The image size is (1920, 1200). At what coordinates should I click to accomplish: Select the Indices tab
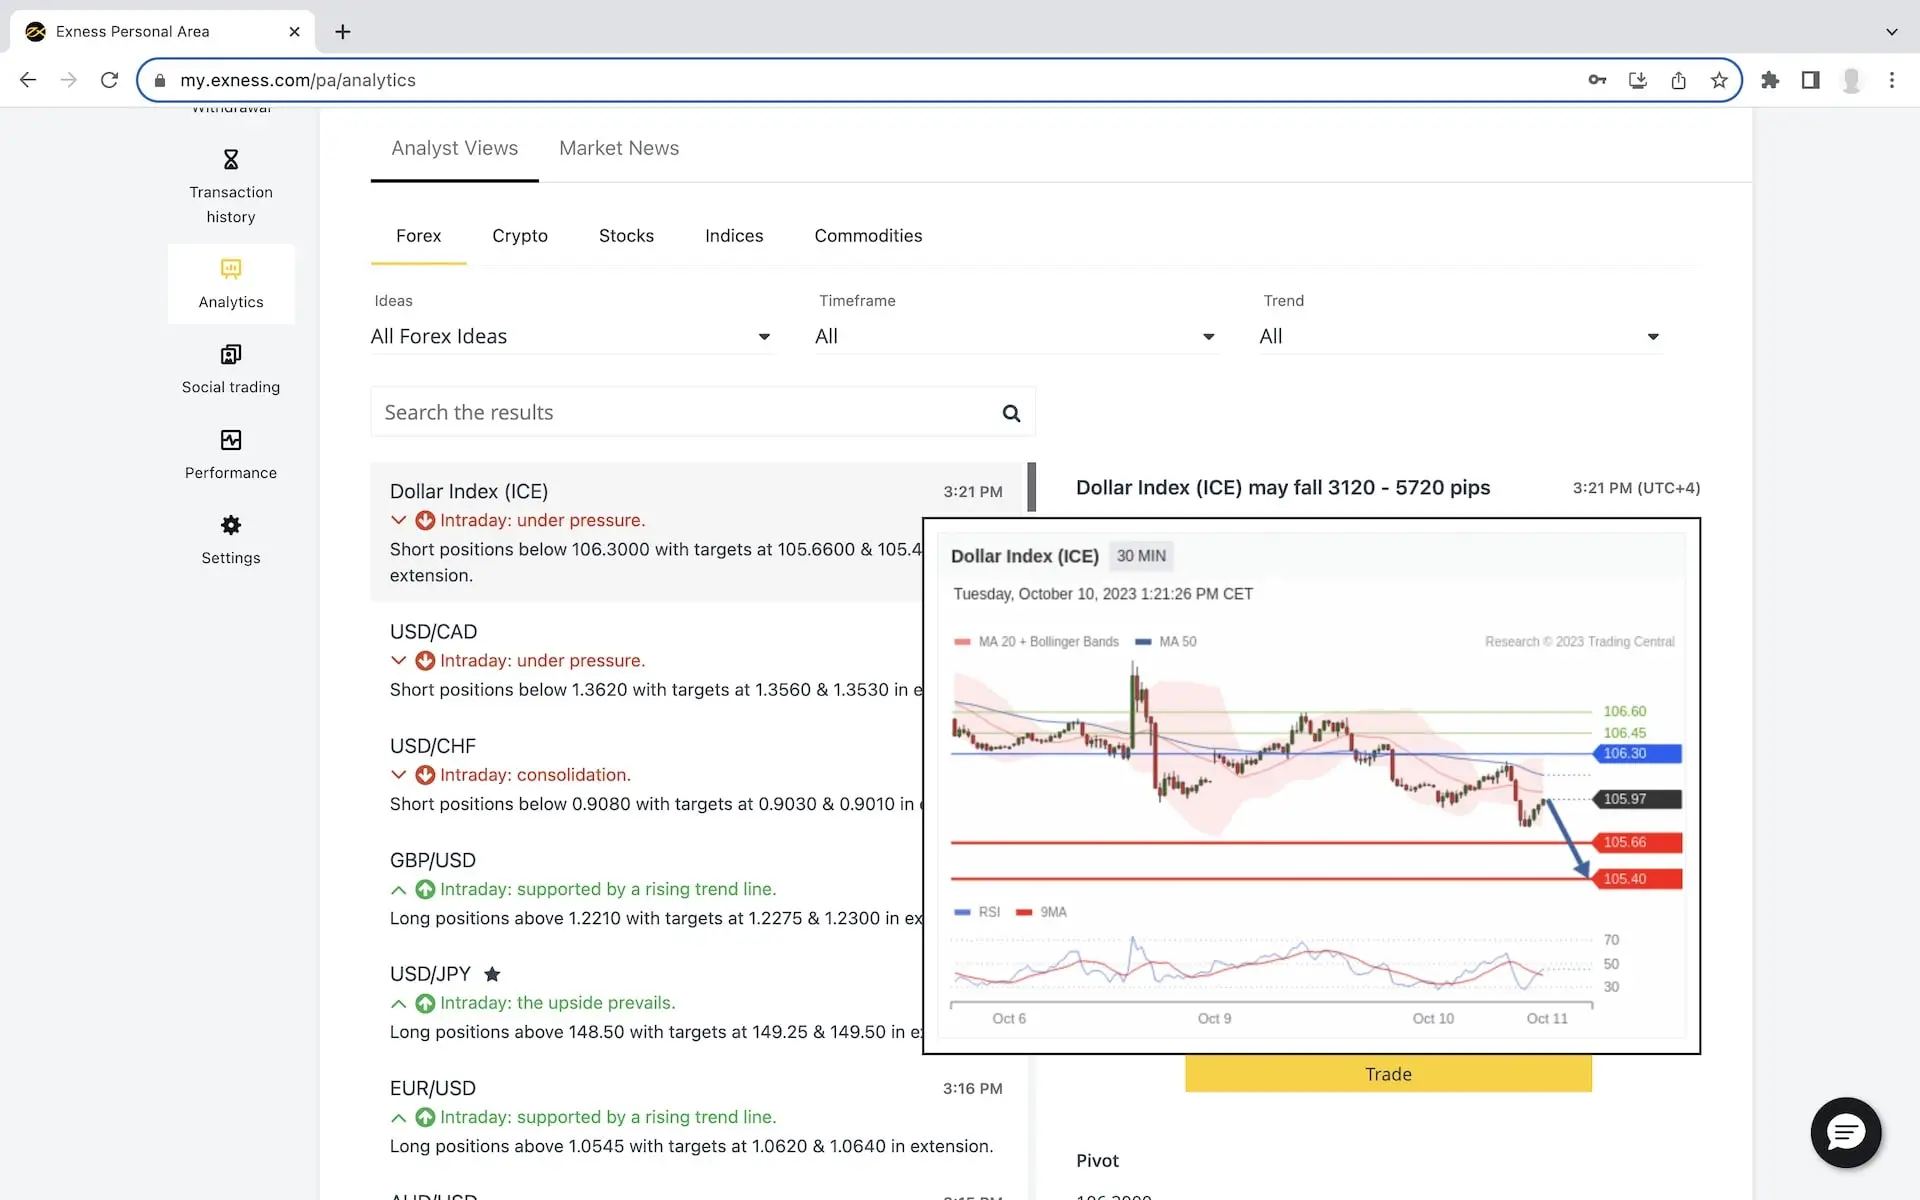[x=734, y=236]
